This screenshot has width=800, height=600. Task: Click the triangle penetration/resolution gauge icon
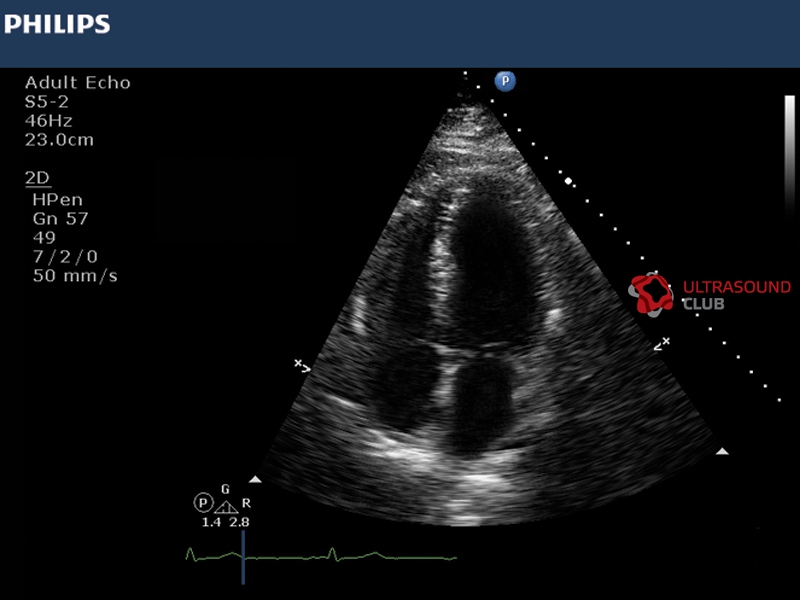point(226,507)
